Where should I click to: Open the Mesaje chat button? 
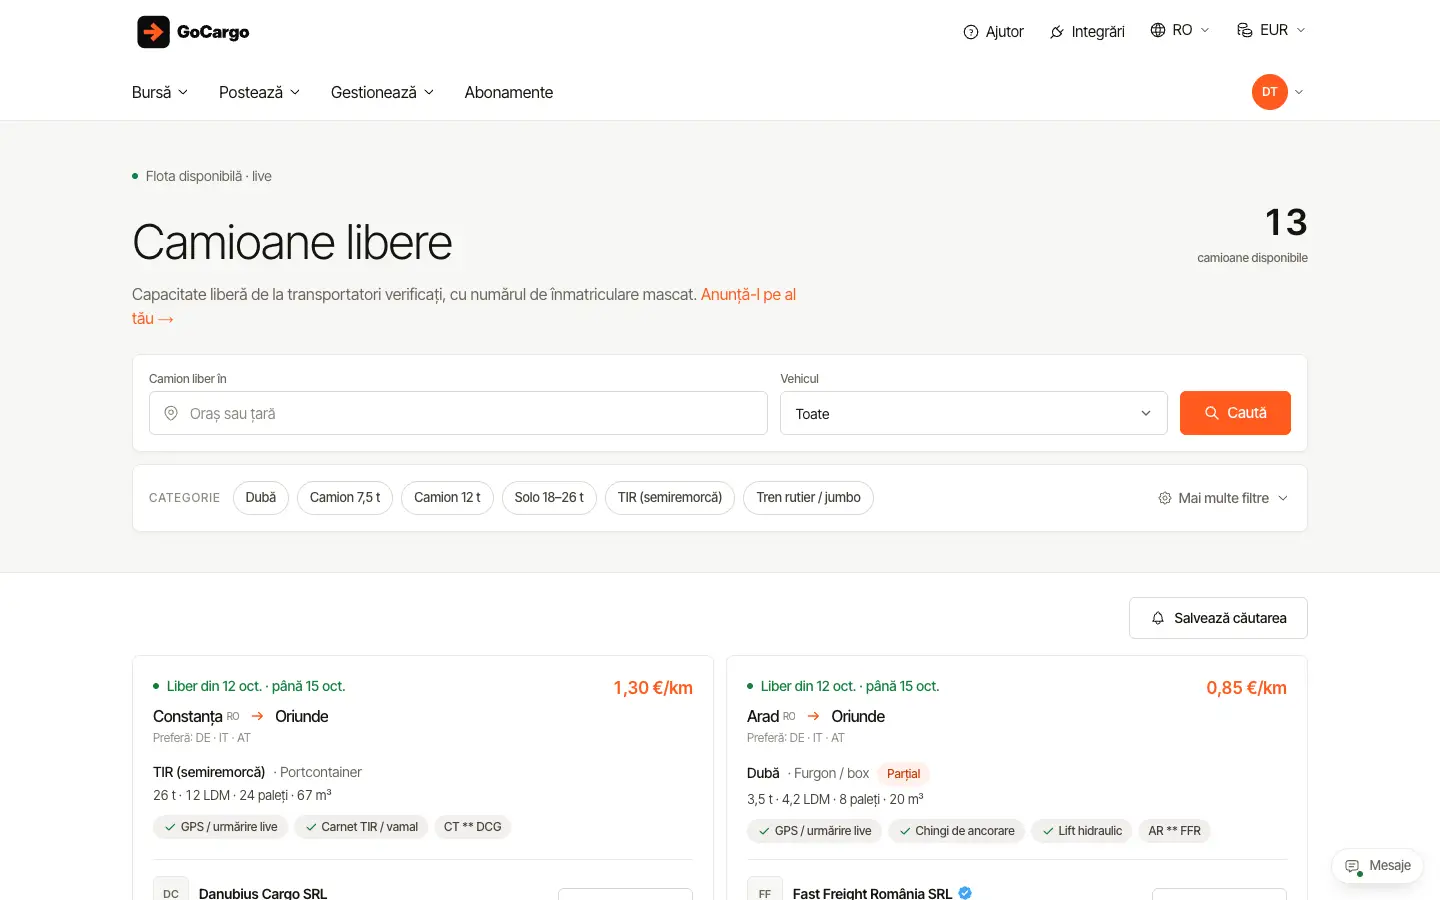point(1377,866)
